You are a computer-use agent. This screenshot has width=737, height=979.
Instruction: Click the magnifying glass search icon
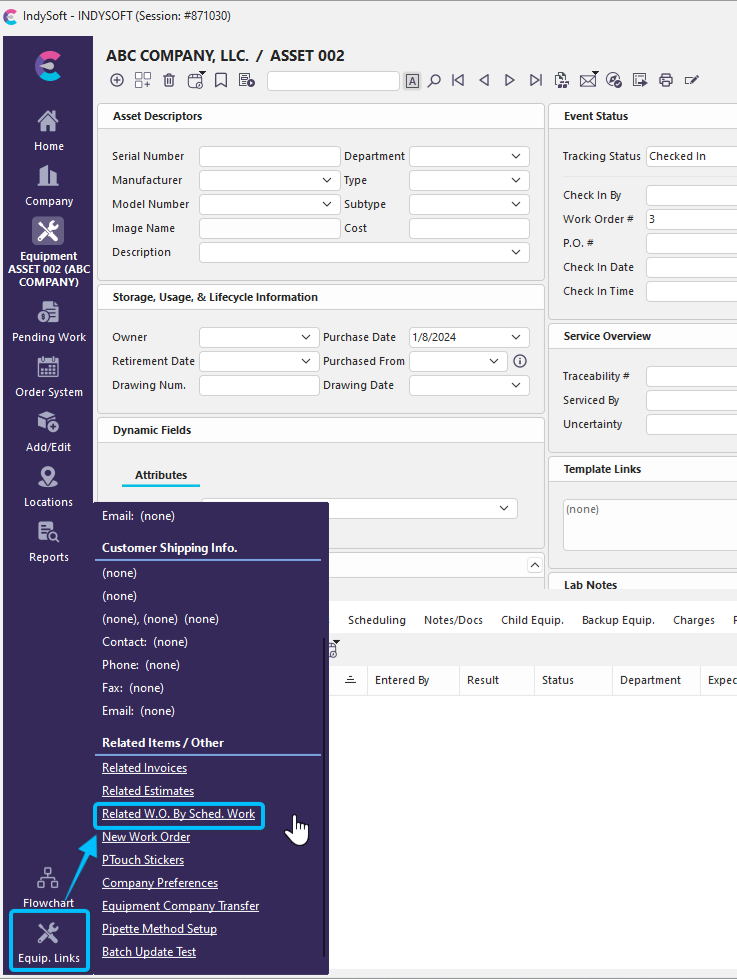tap(434, 81)
